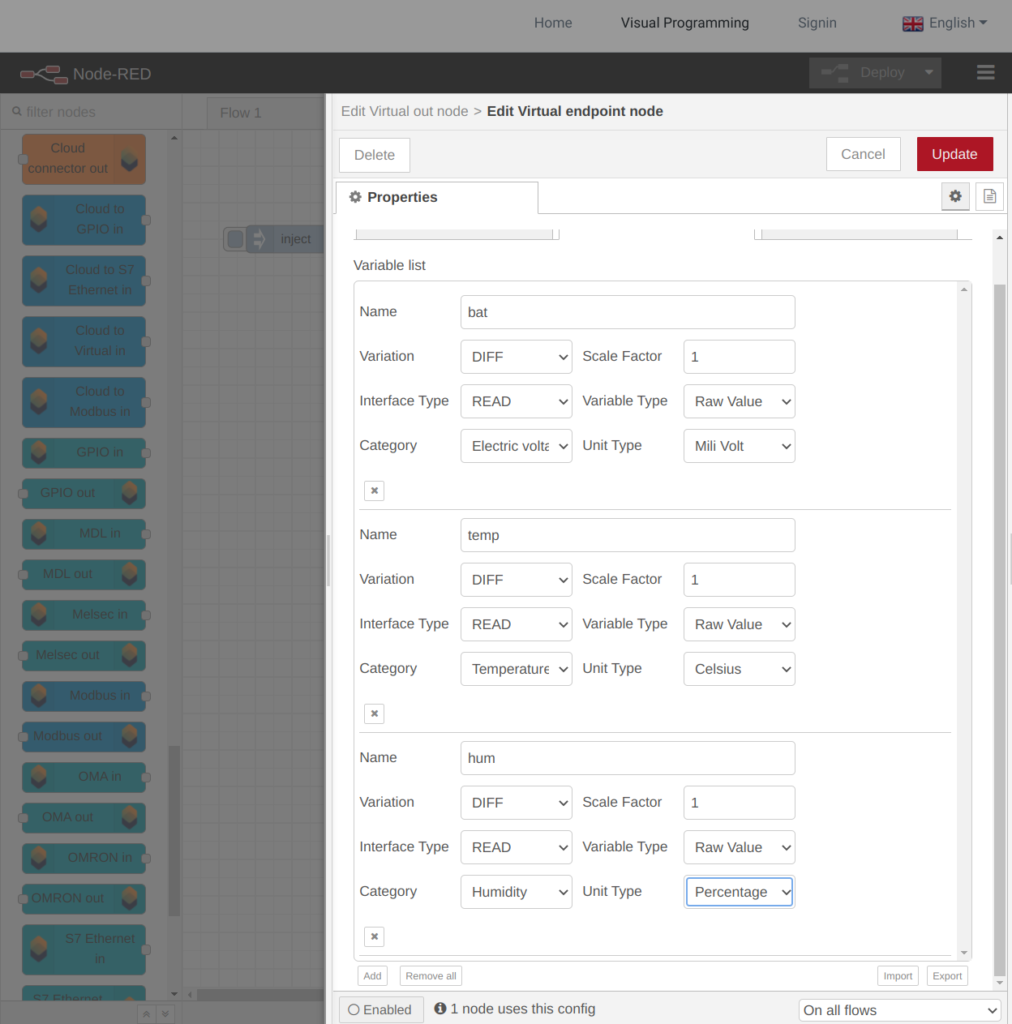Screen dimensions: 1012x1024
Task: Open Interface Type dropdown for bat
Action: (516, 401)
